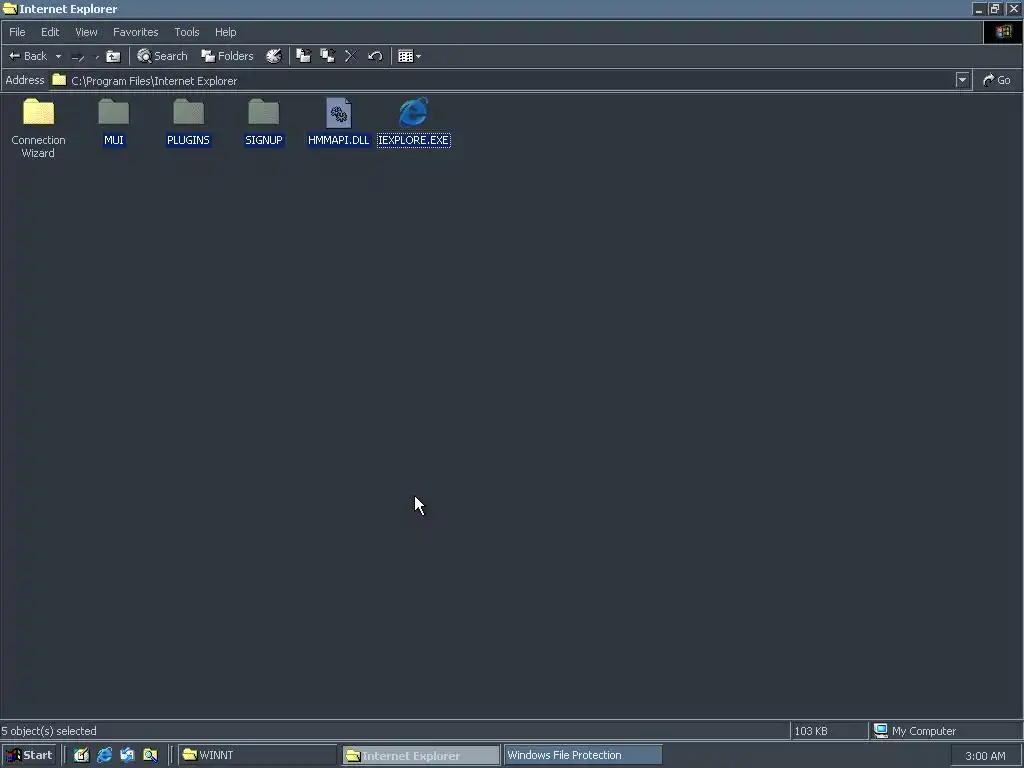This screenshot has width=1024, height=768.
Task: Open the Views dropdown button
Action: tap(409, 56)
